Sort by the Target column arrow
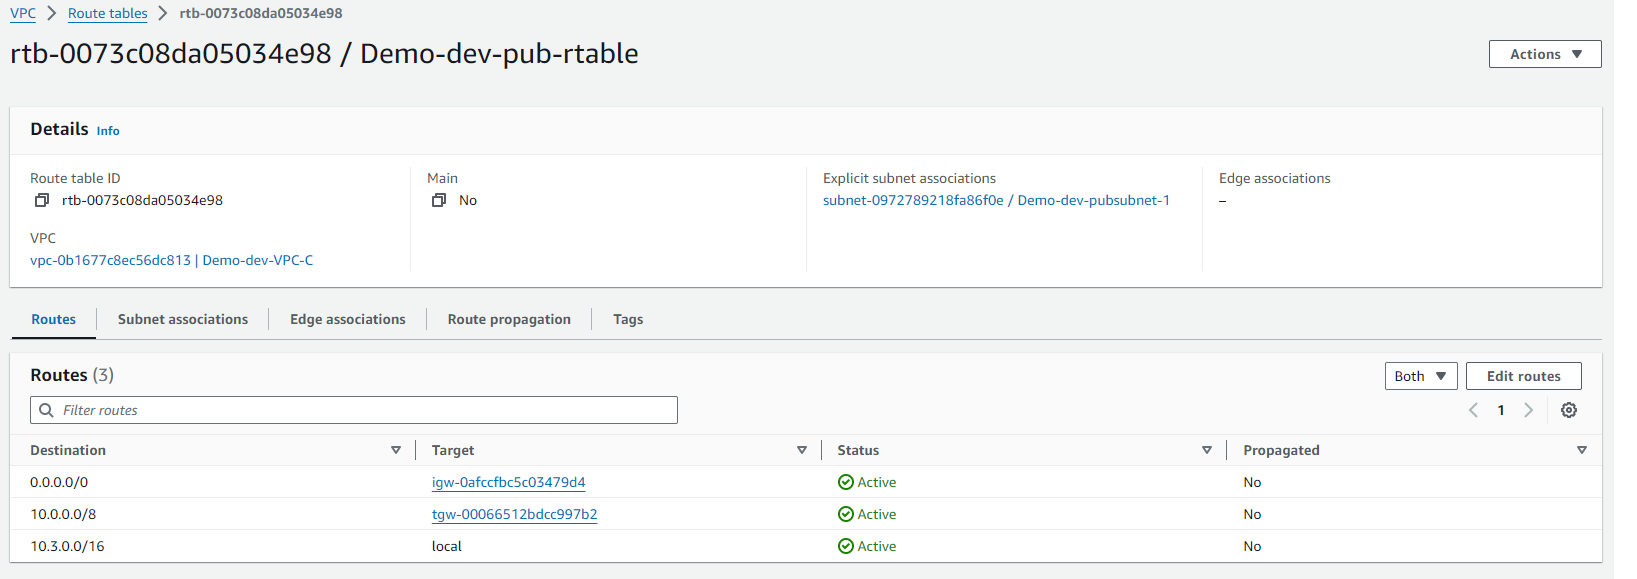This screenshot has width=1637, height=579. click(802, 450)
